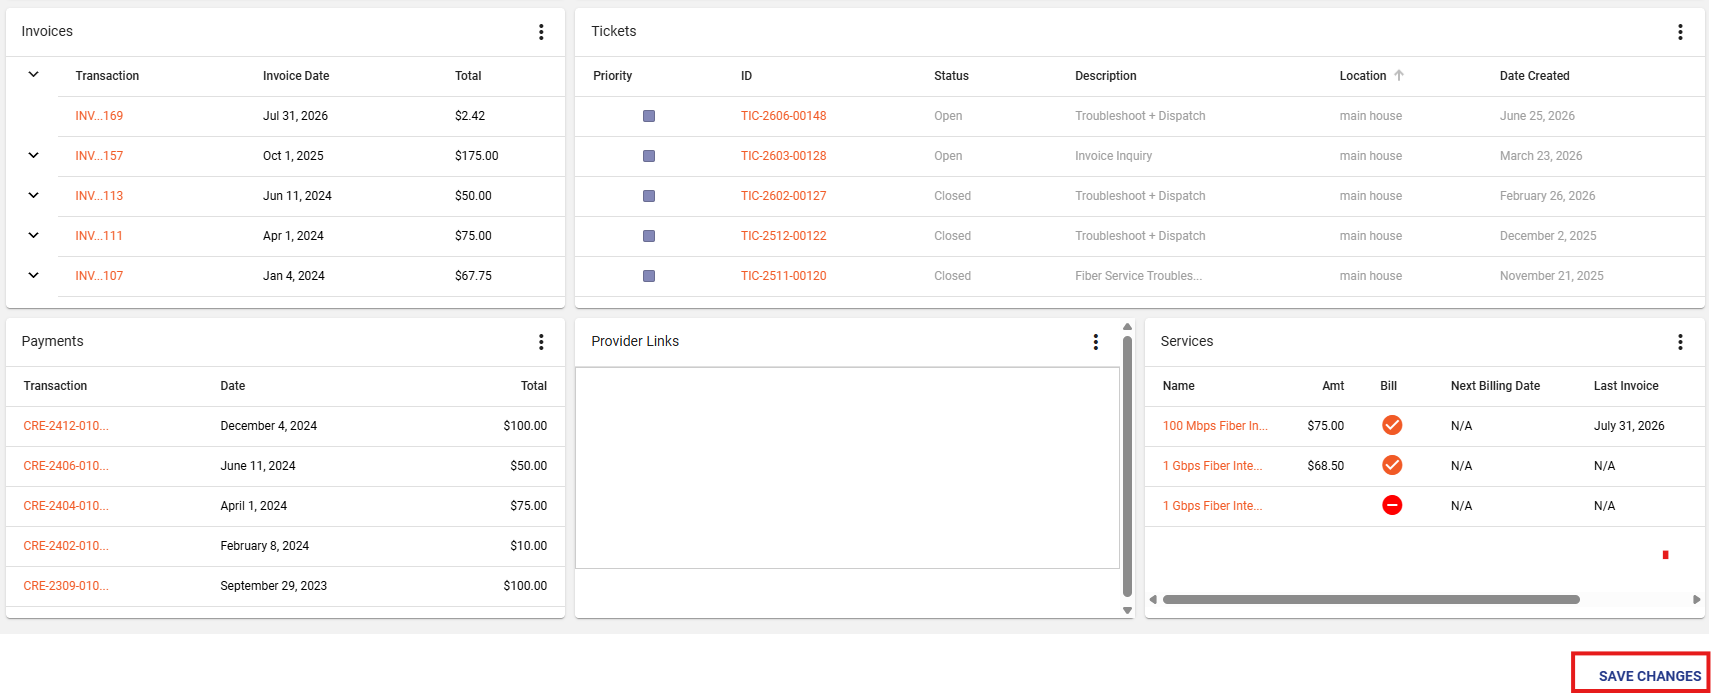Select the 'September 29, 2023' payment date
The height and width of the screenshot is (694, 1711).
point(273,586)
